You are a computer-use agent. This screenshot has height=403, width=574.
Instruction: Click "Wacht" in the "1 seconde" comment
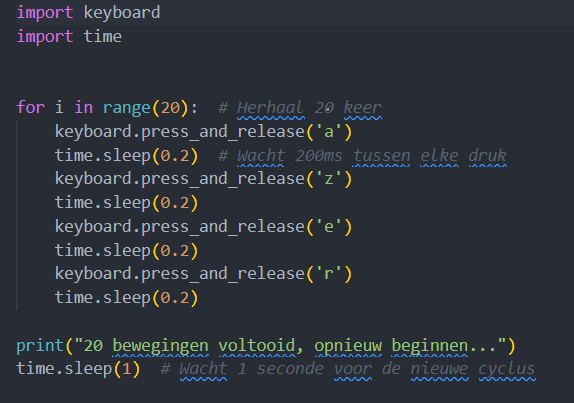203,369
